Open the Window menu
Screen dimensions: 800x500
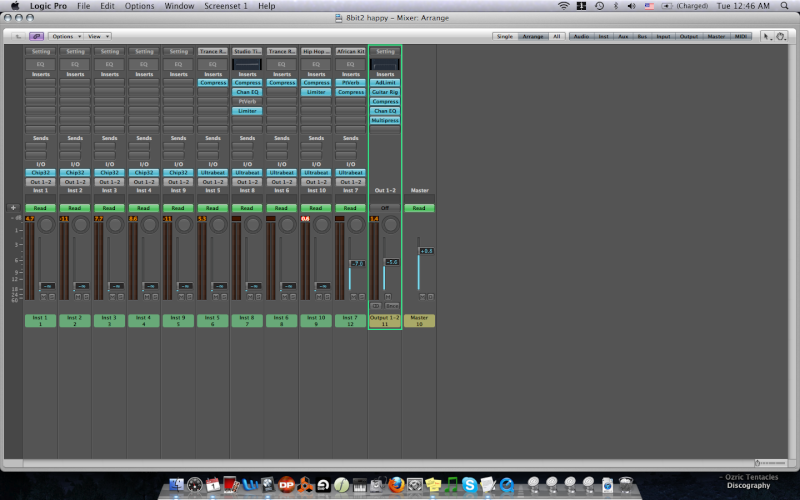click(x=179, y=6)
